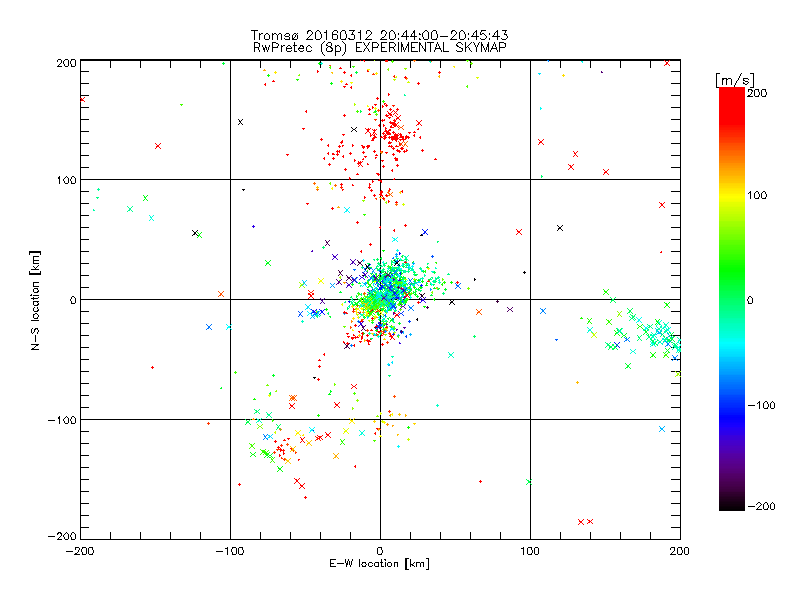Click the -200 tick label on the N-S axis
The image size is (800, 600).
(62, 536)
